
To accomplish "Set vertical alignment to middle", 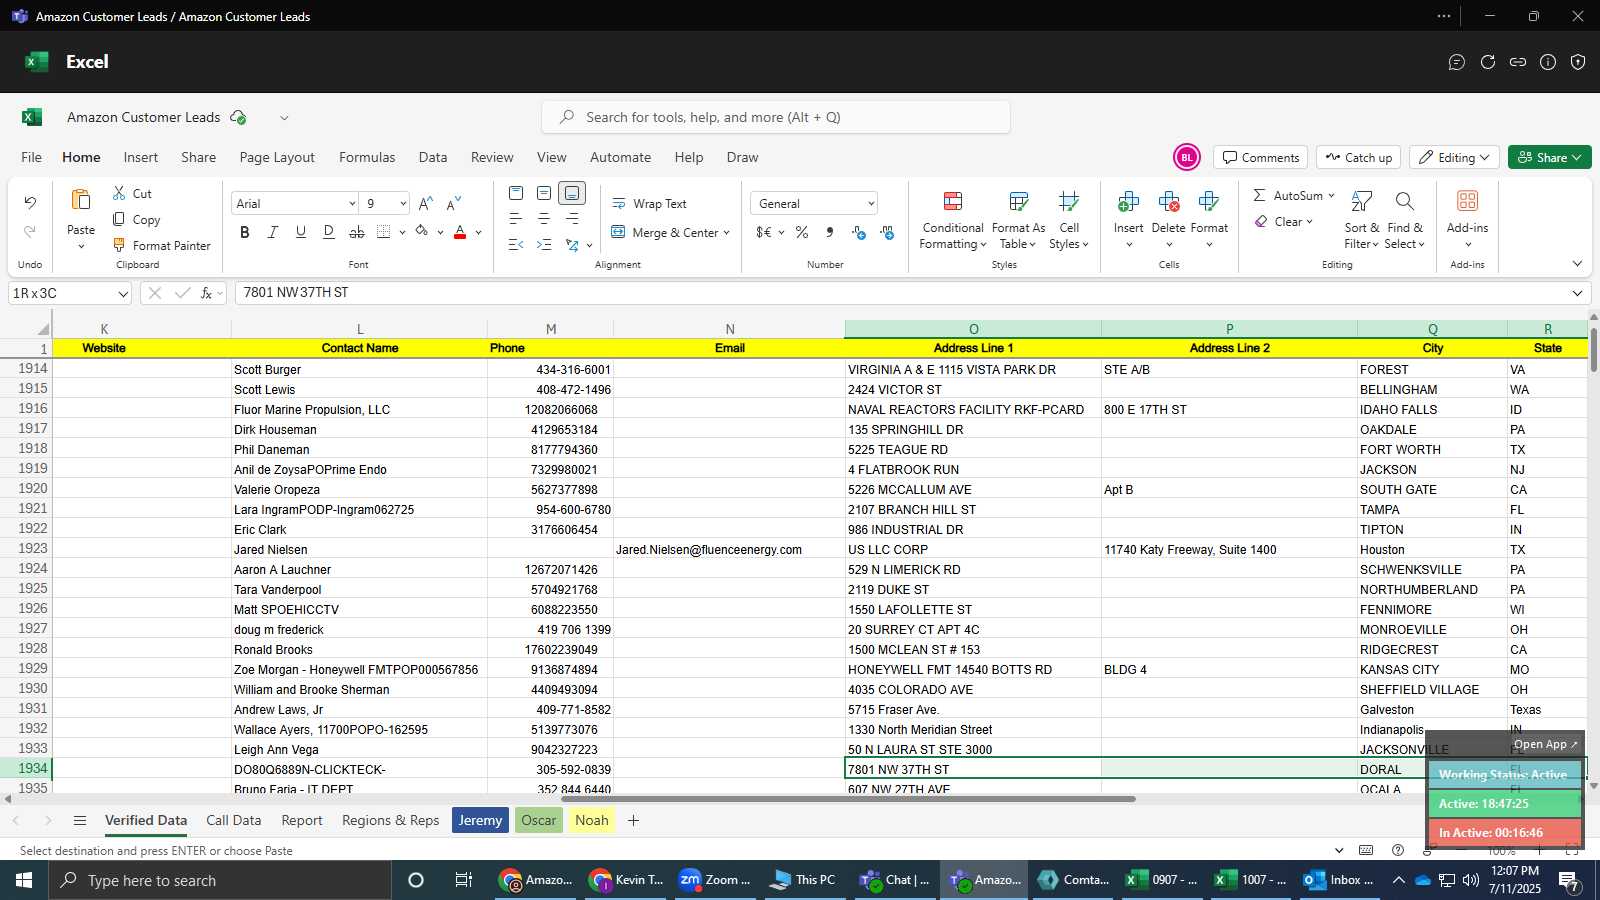I will [544, 193].
